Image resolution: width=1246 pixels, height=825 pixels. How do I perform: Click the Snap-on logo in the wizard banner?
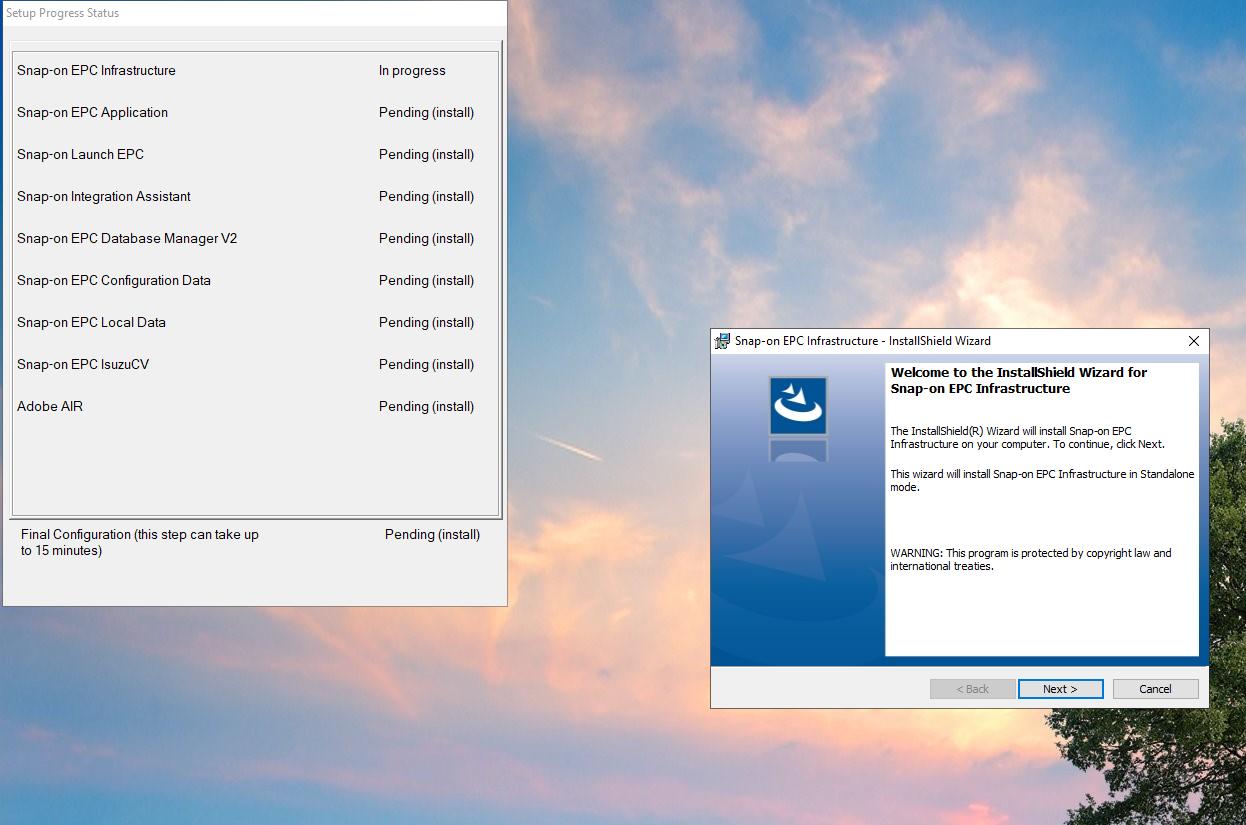(798, 405)
